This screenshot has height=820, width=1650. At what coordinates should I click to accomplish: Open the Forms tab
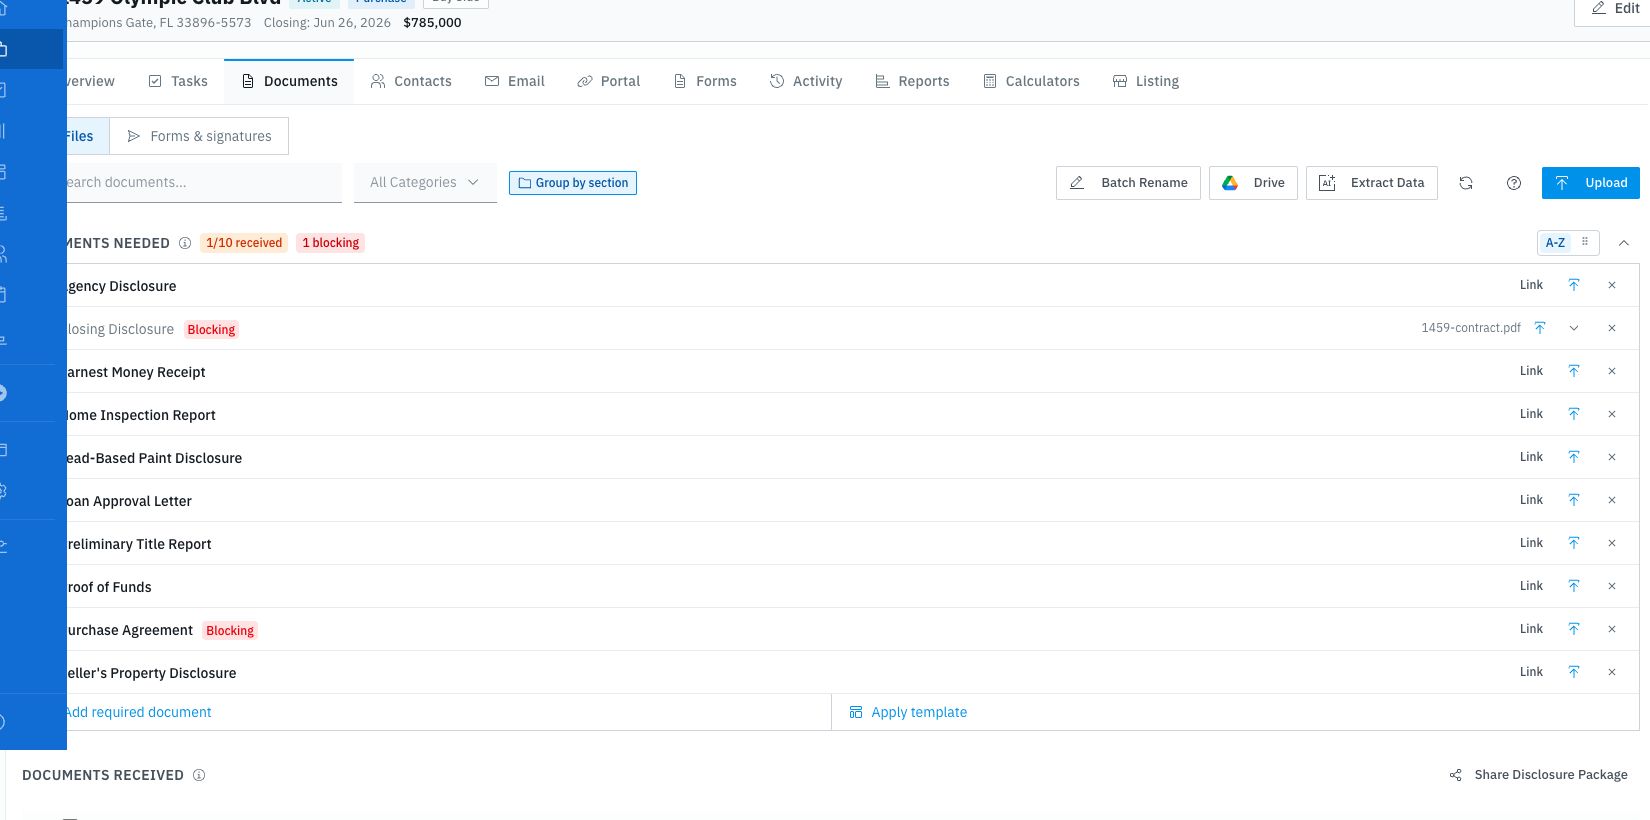[x=705, y=81]
